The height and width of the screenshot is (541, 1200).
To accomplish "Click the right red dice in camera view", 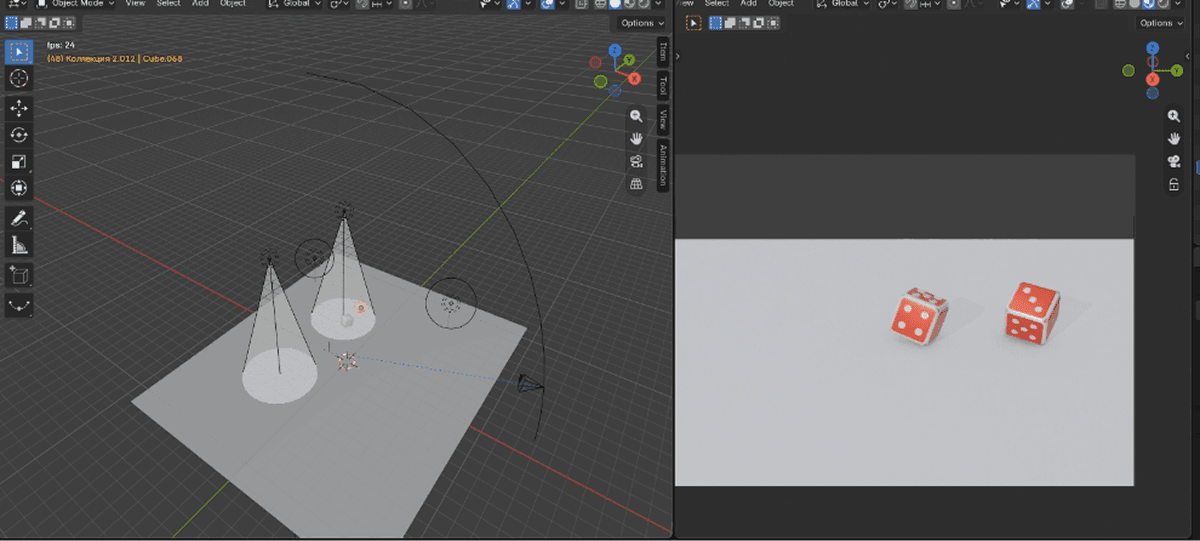I will [1032, 312].
